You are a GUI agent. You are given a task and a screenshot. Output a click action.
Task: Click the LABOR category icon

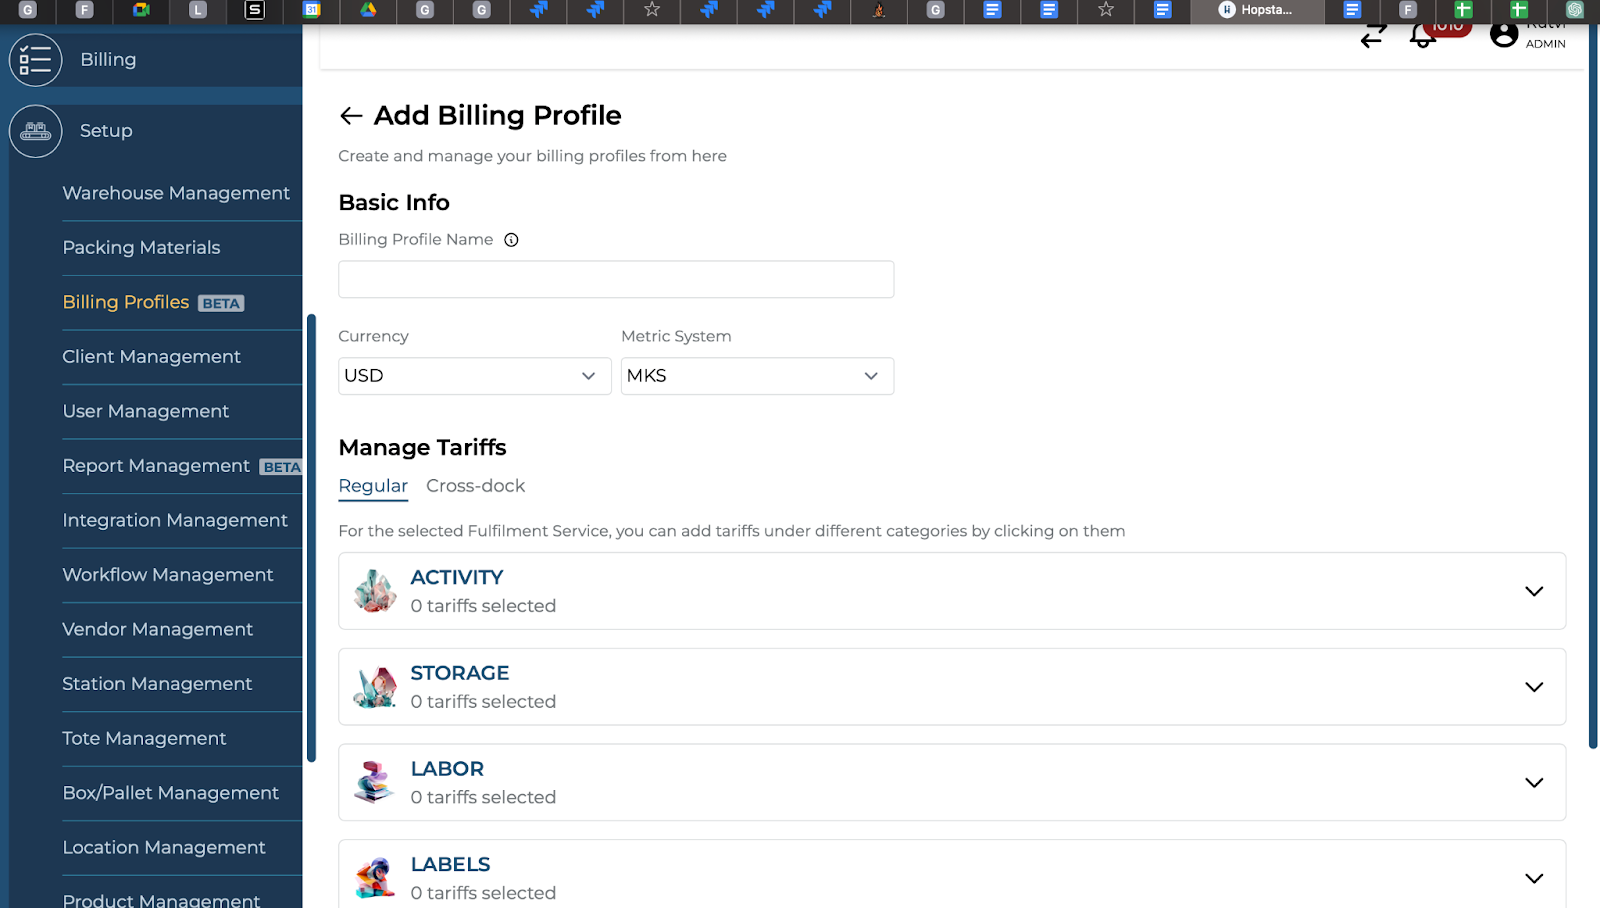click(x=375, y=782)
